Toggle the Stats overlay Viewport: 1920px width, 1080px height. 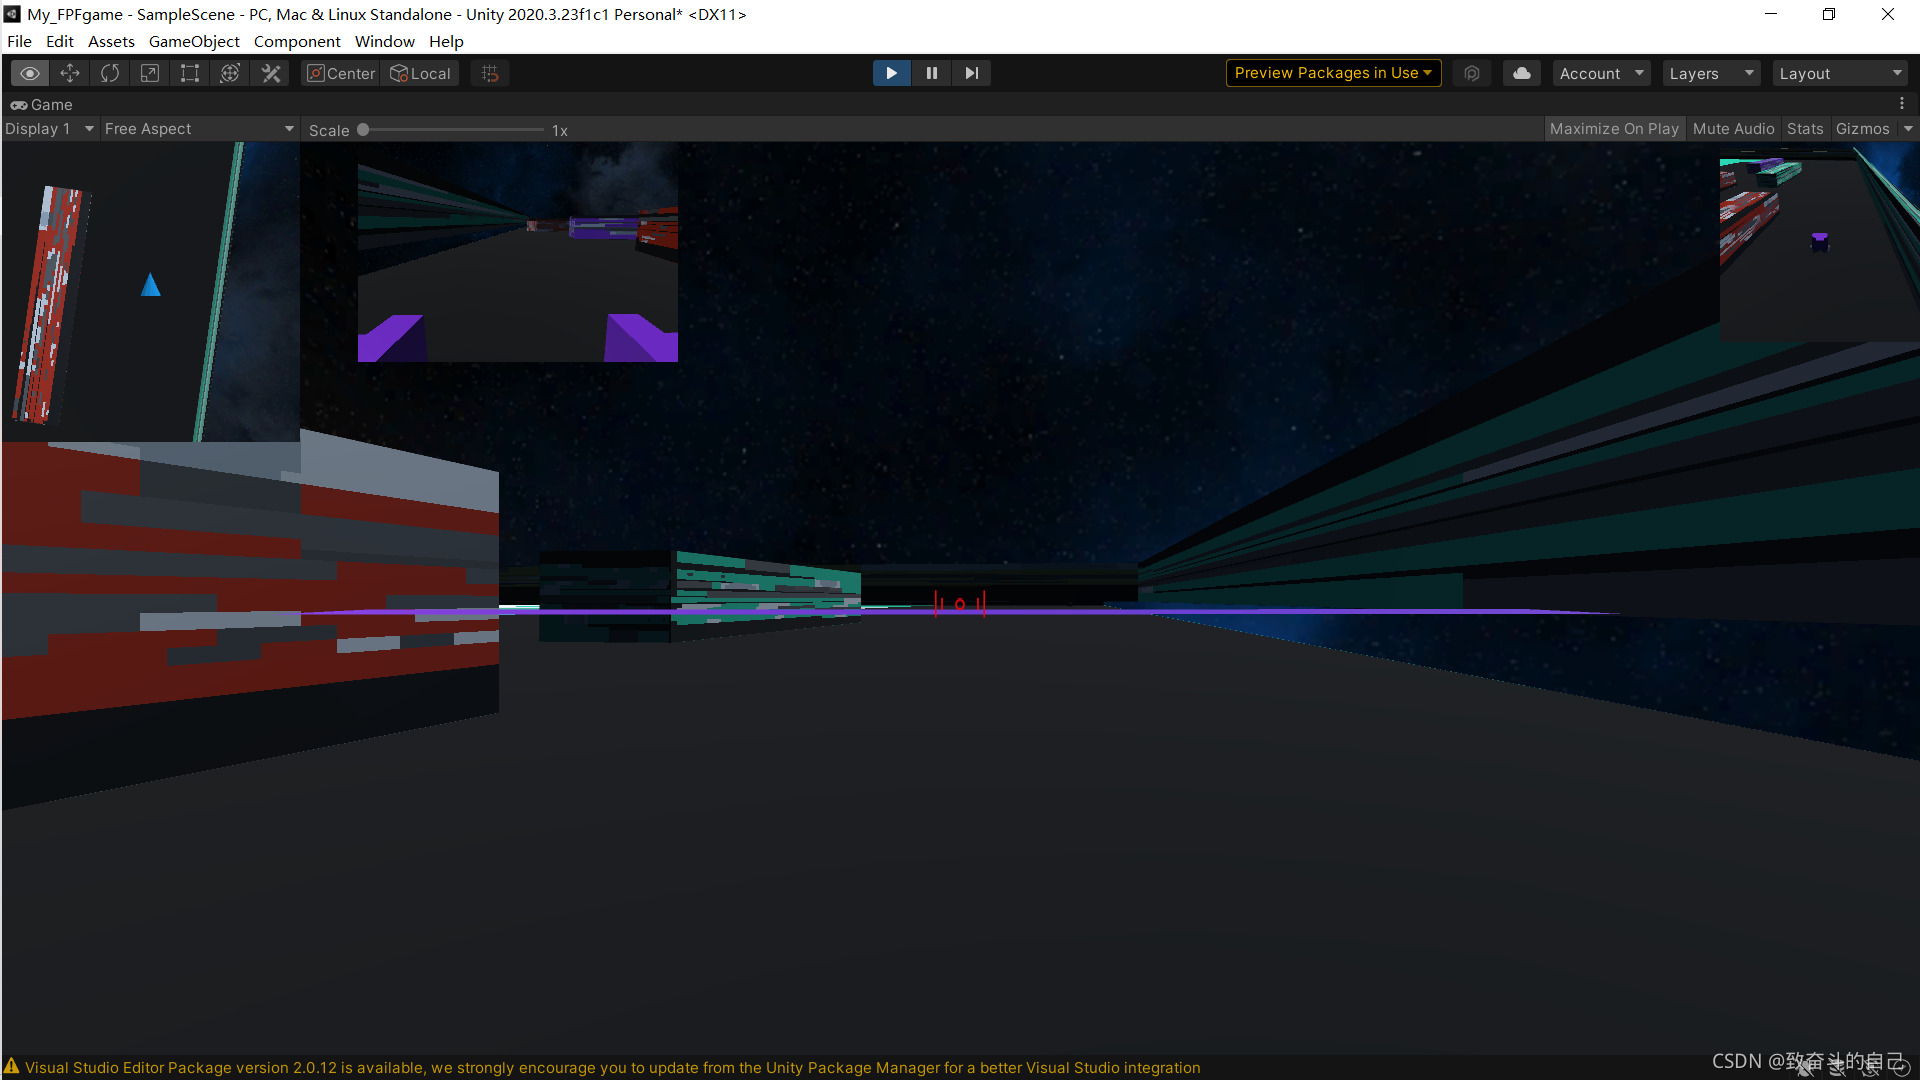click(x=1805, y=129)
